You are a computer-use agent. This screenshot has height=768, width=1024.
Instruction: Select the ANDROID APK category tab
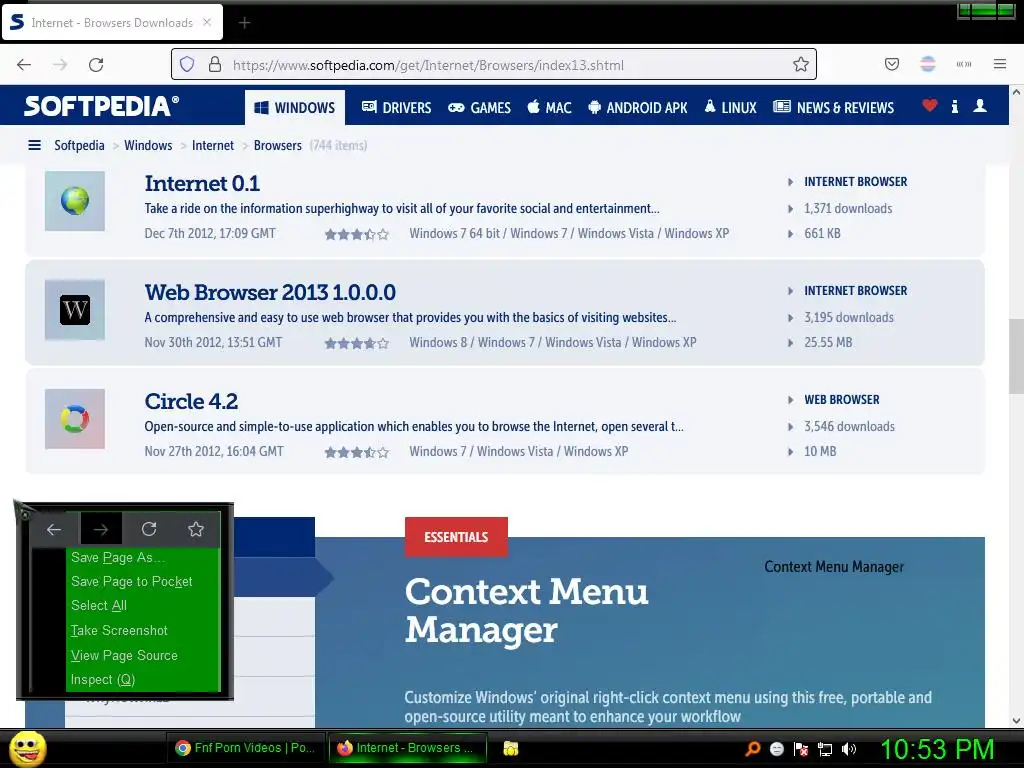pyautogui.click(x=637, y=108)
